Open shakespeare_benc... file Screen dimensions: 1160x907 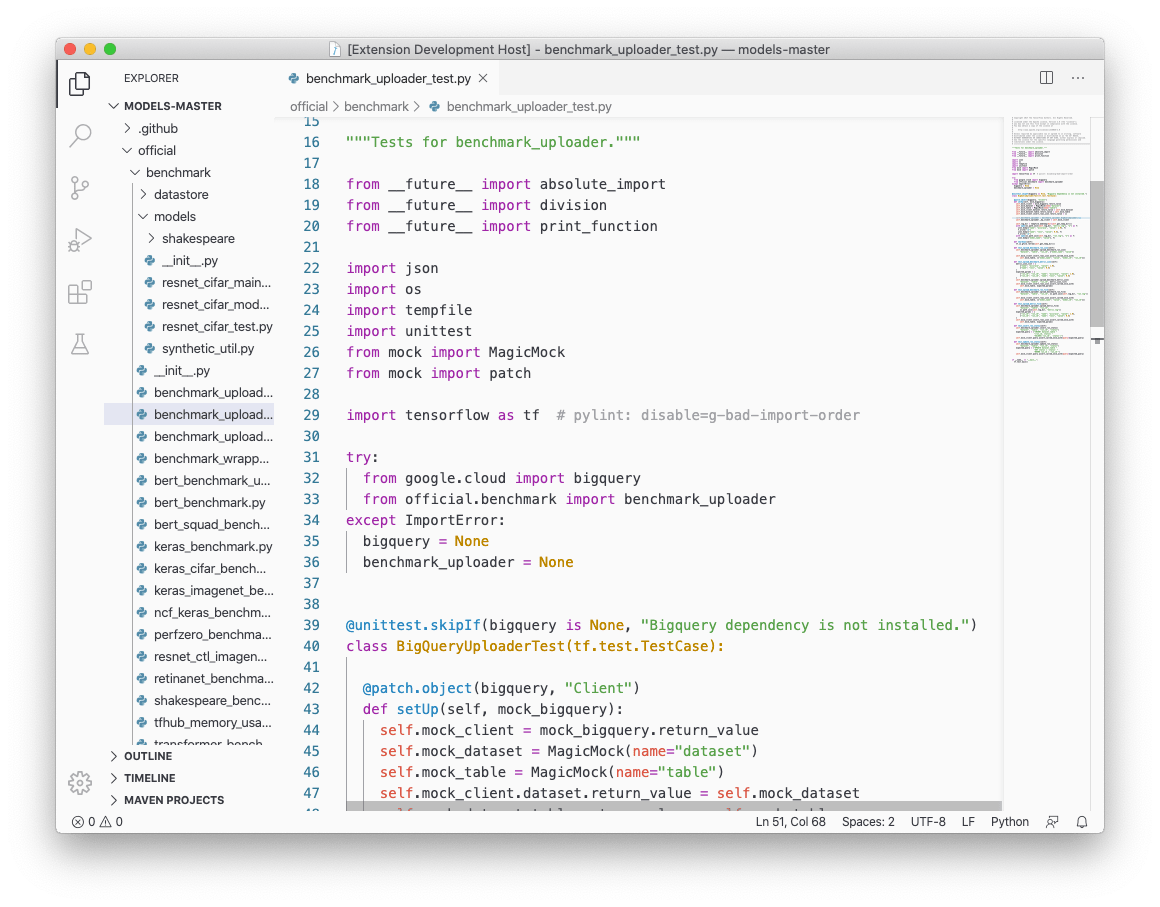189,701
